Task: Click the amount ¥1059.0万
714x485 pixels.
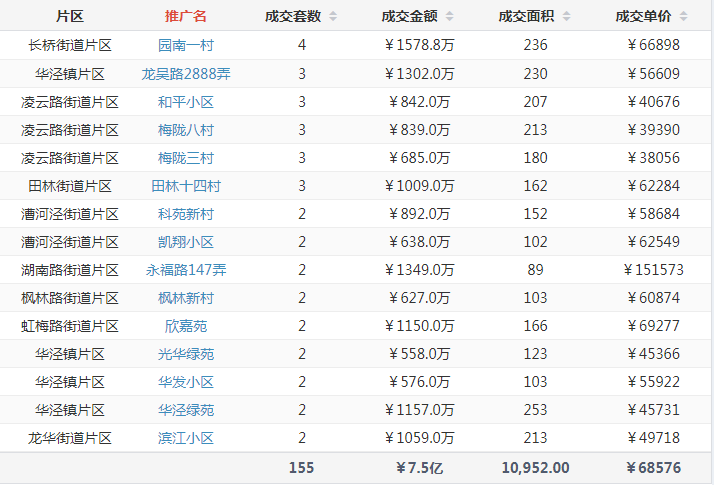Action: tap(419, 438)
